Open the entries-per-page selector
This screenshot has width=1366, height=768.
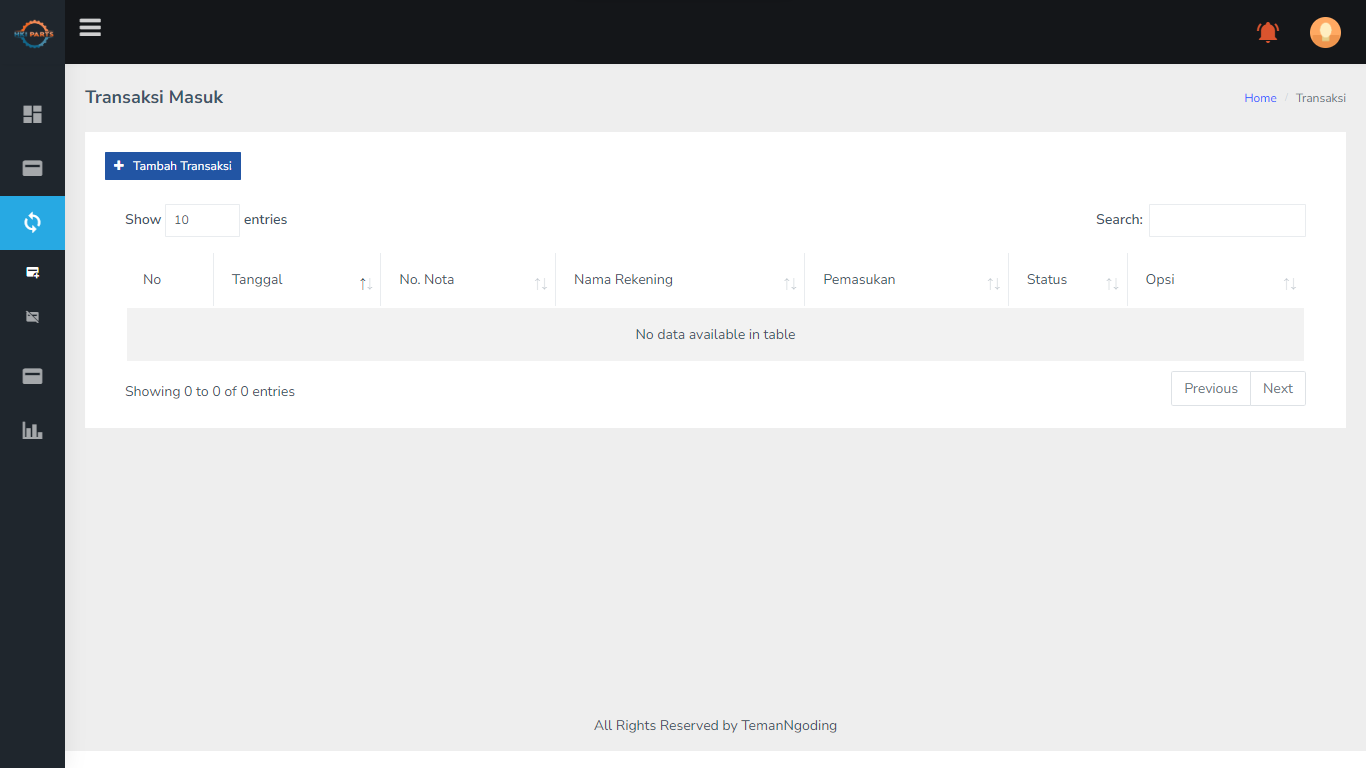[x=202, y=220]
